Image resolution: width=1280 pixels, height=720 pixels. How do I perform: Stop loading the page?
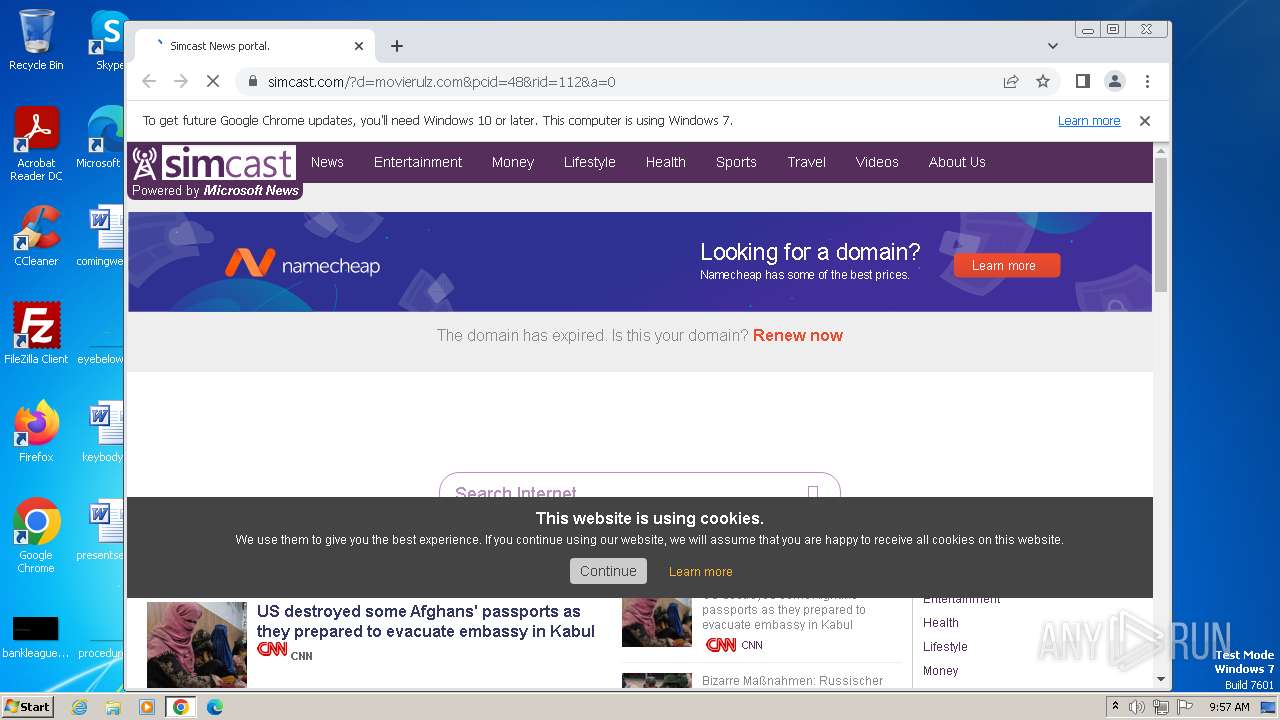click(213, 82)
